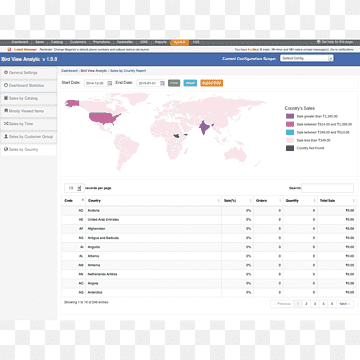Go to the Previous page of results
This screenshot has width=360, height=360.
[282, 304]
